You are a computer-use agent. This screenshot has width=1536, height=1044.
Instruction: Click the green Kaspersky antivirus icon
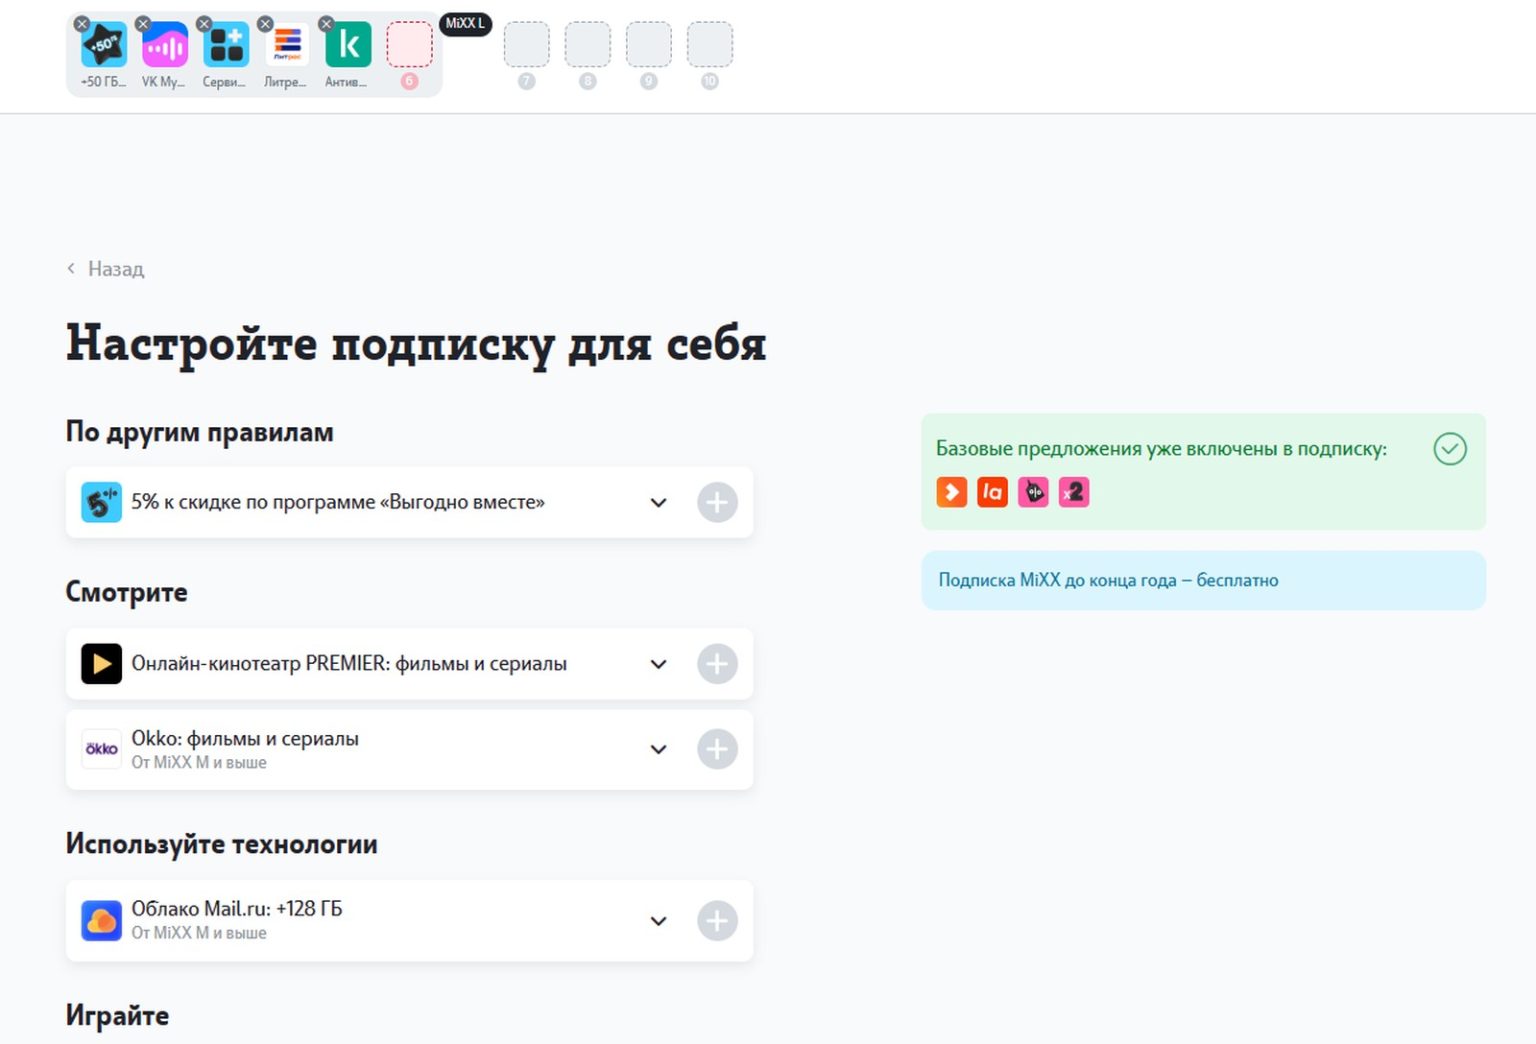(348, 46)
